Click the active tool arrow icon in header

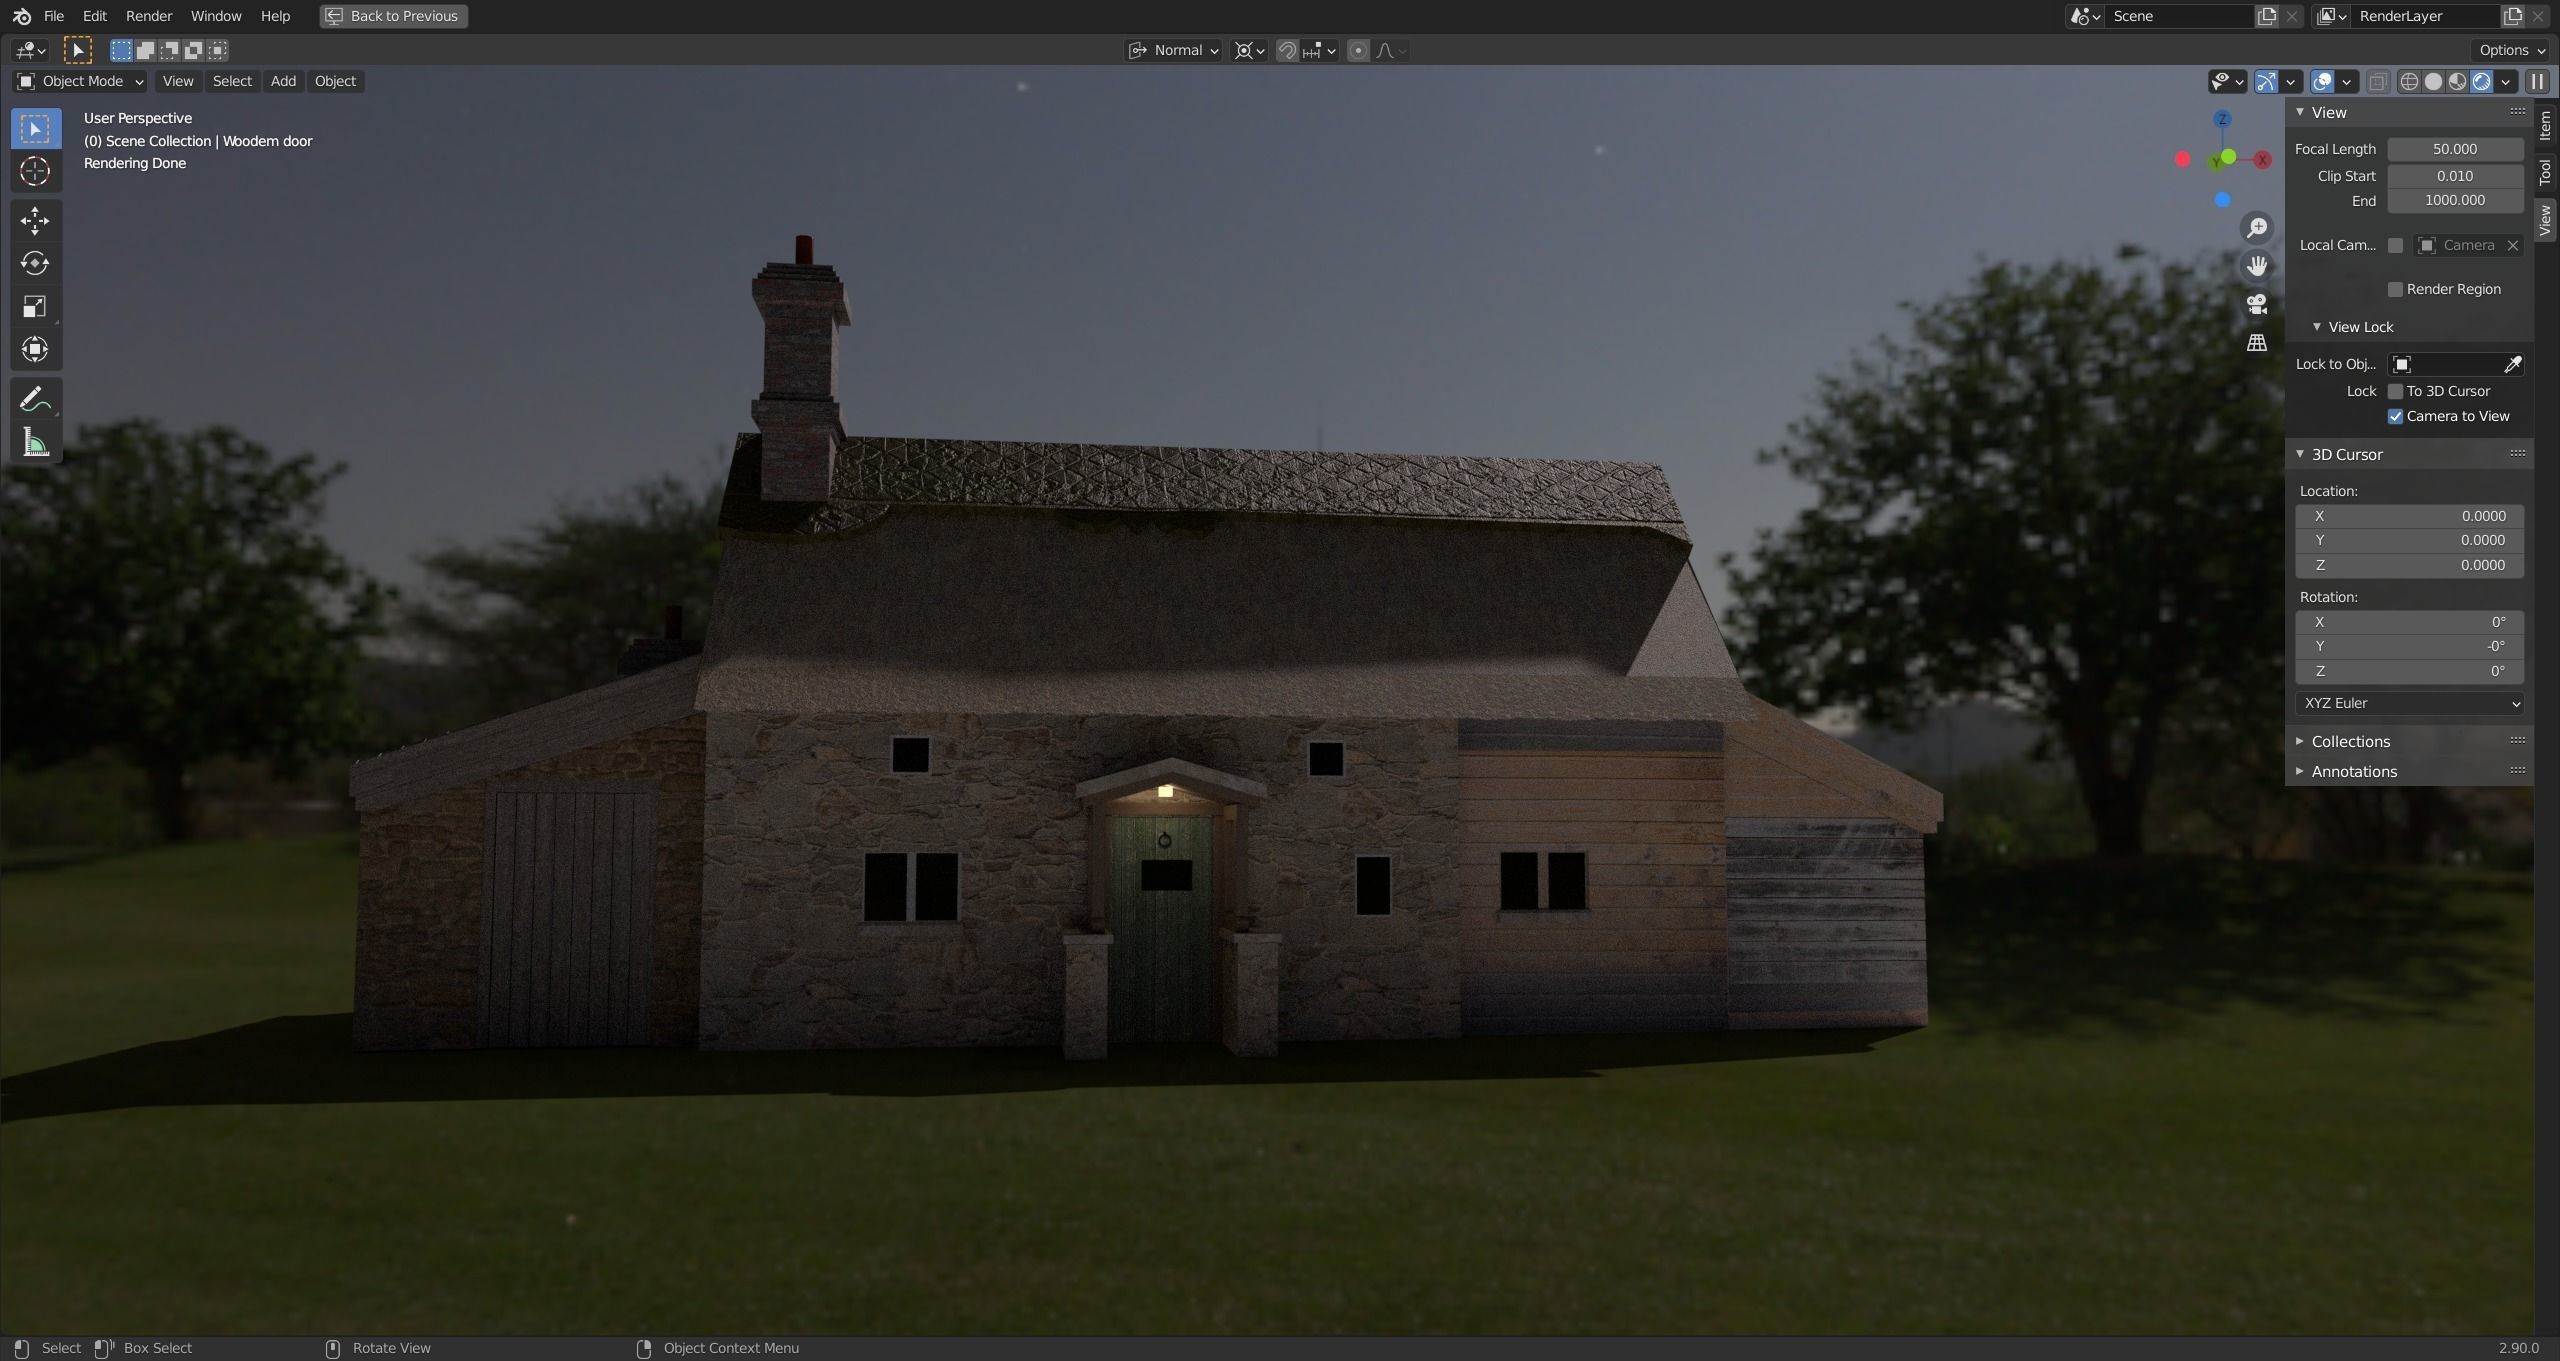point(77,50)
